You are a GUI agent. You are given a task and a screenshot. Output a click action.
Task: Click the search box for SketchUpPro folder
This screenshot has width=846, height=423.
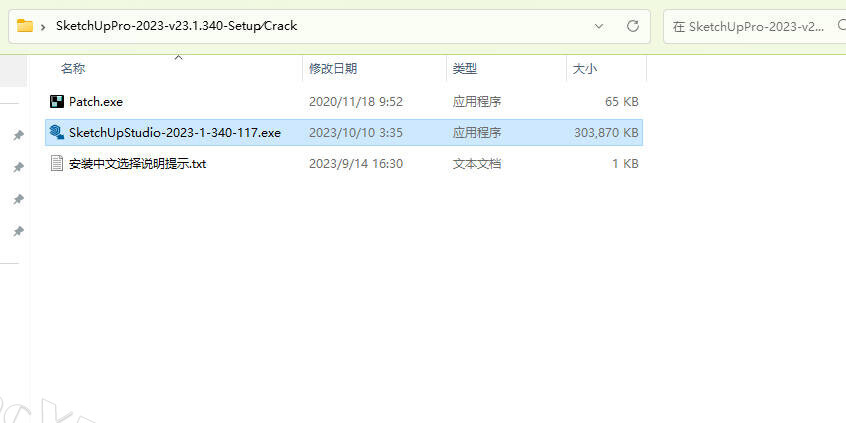(755, 26)
